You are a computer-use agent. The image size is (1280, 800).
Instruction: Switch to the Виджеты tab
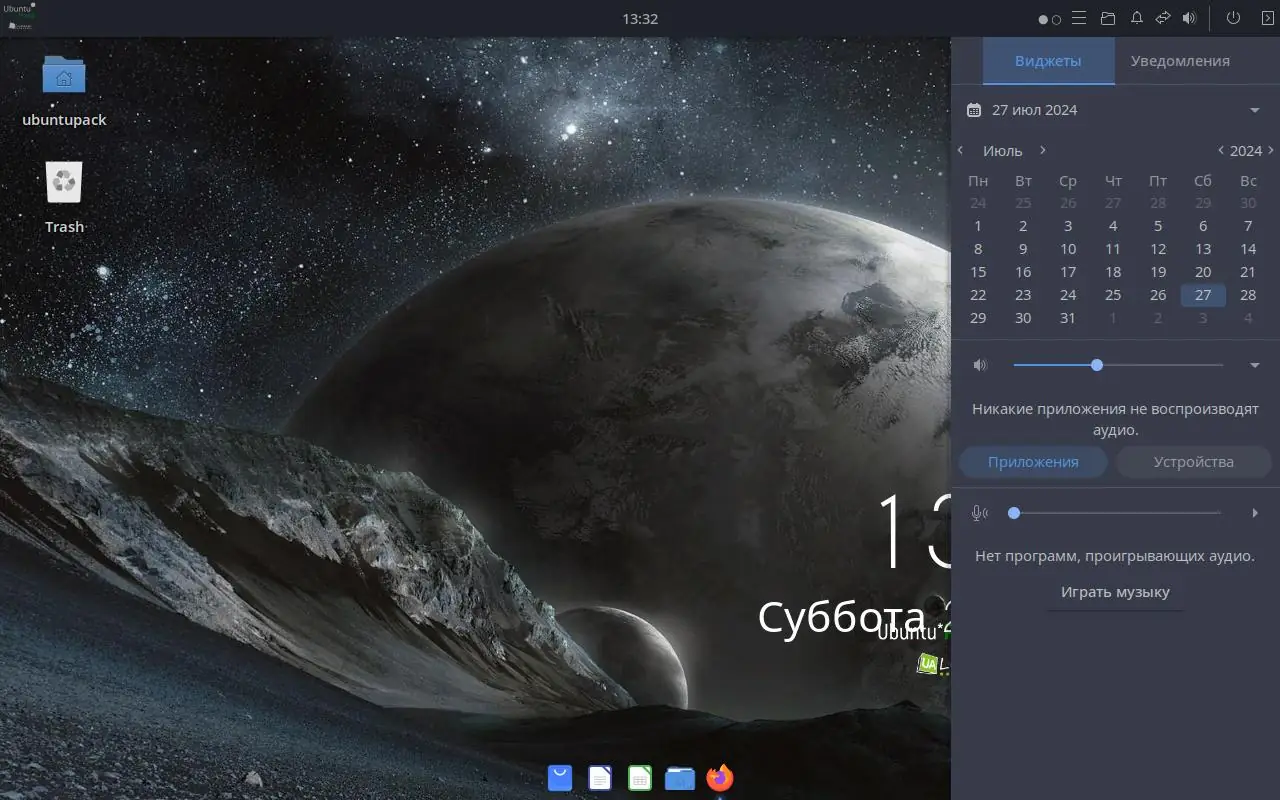point(1048,61)
